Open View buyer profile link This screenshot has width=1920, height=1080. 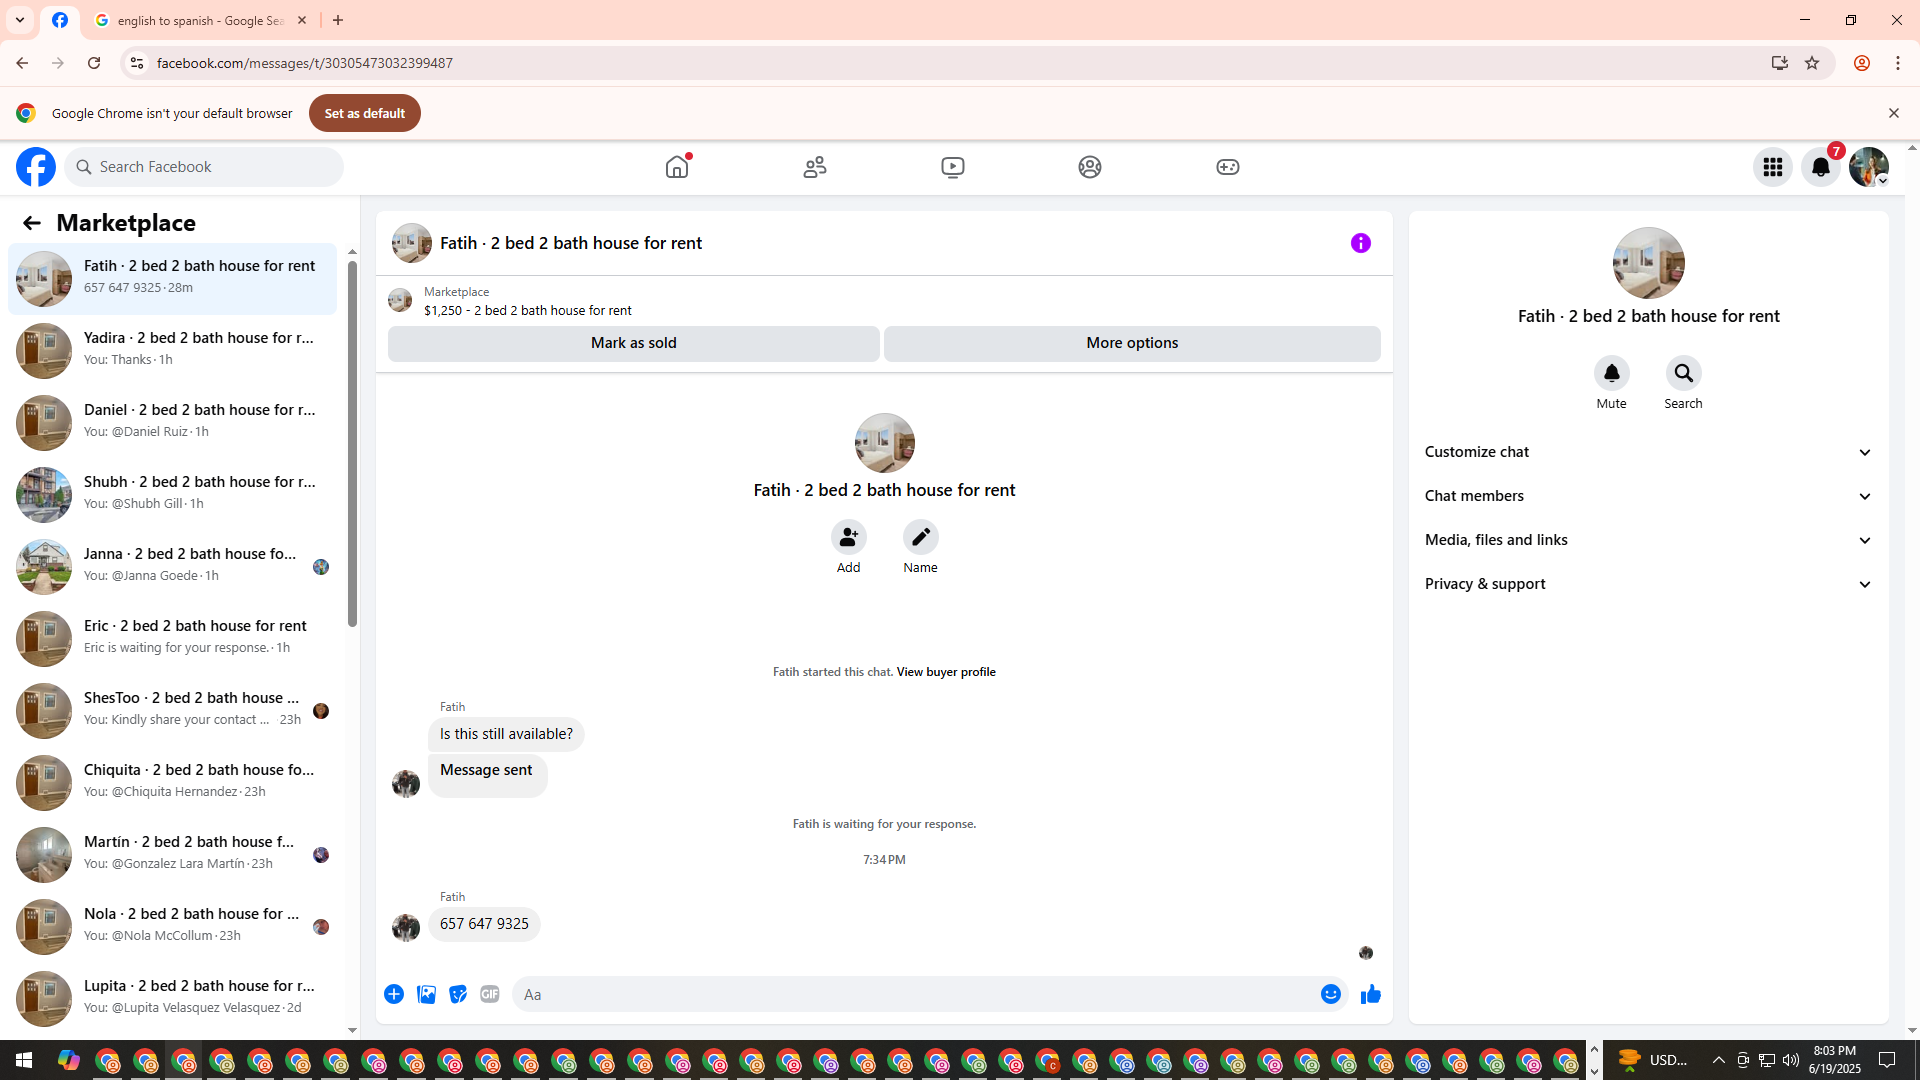tap(946, 672)
